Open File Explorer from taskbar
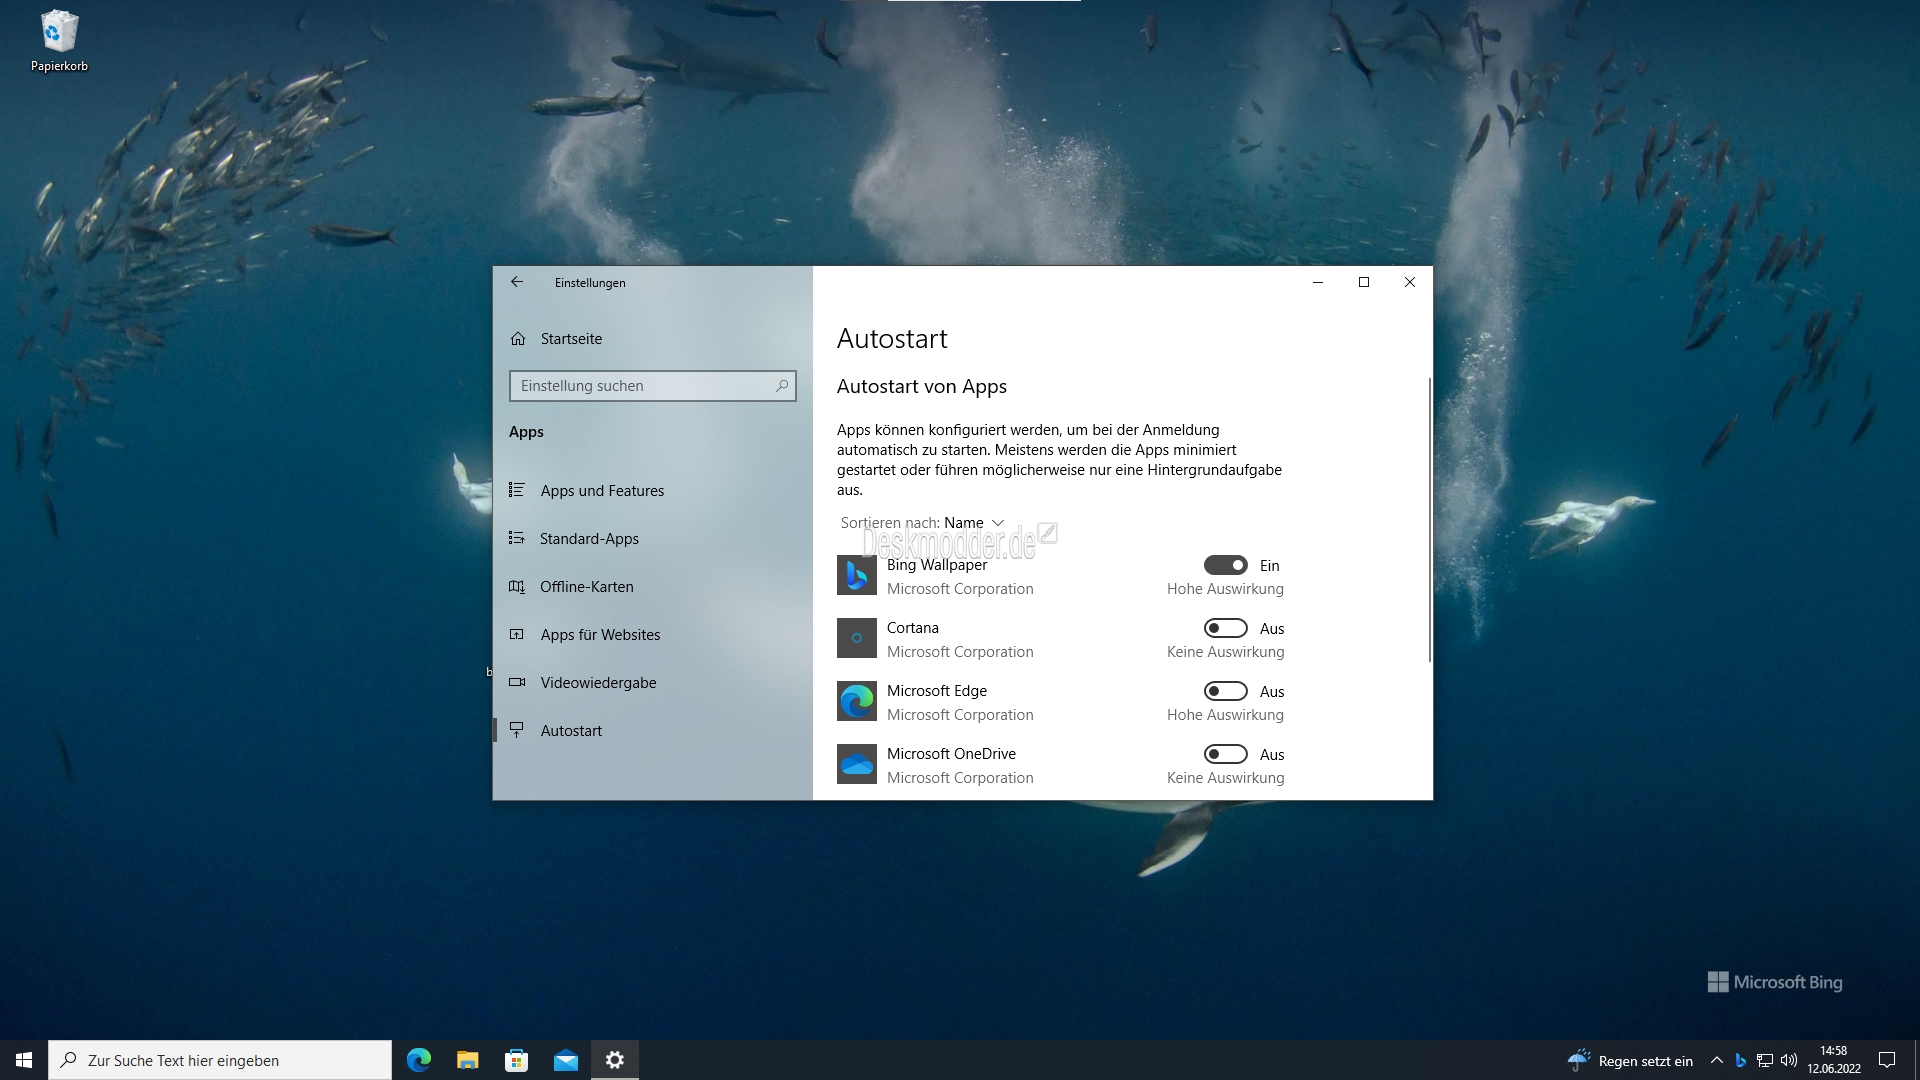This screenshot has width=1920, height=1080. (x=468, y=1060)
